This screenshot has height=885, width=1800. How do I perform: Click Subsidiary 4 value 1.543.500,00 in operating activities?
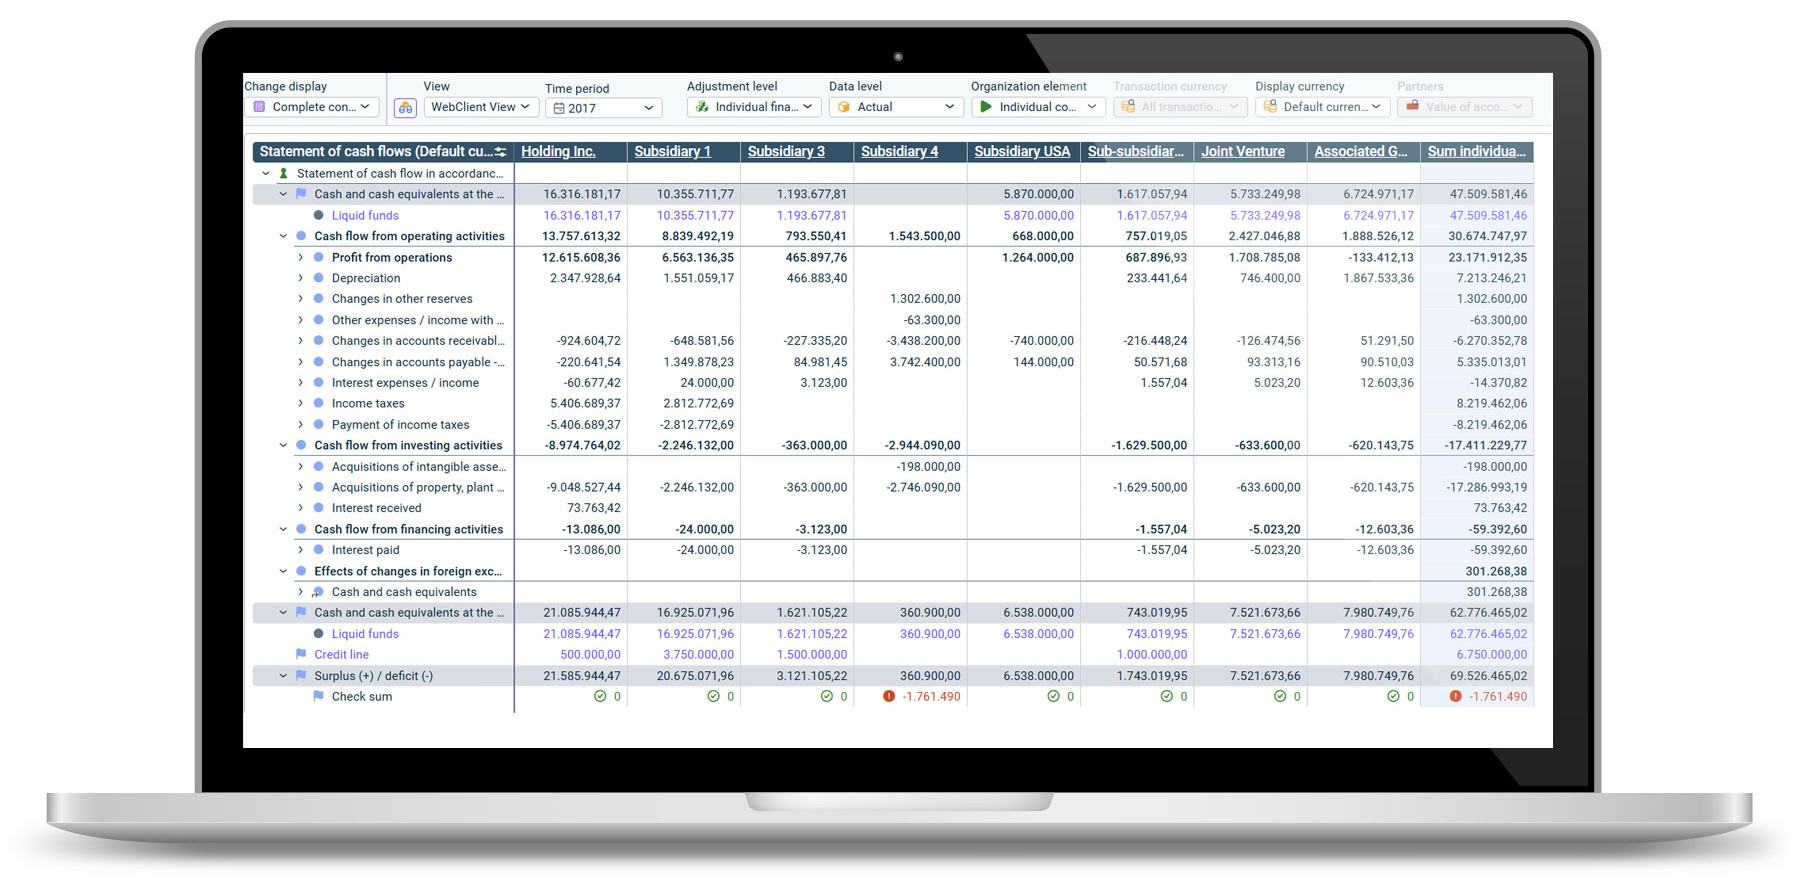pyautogui.click(x=924, y=236)
